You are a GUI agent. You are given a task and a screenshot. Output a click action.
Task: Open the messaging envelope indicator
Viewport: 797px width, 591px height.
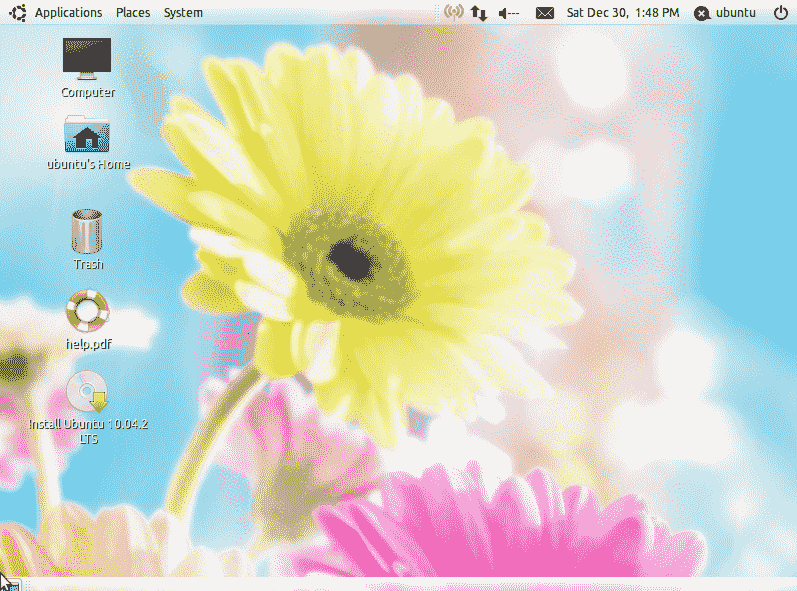pos(544,13)
